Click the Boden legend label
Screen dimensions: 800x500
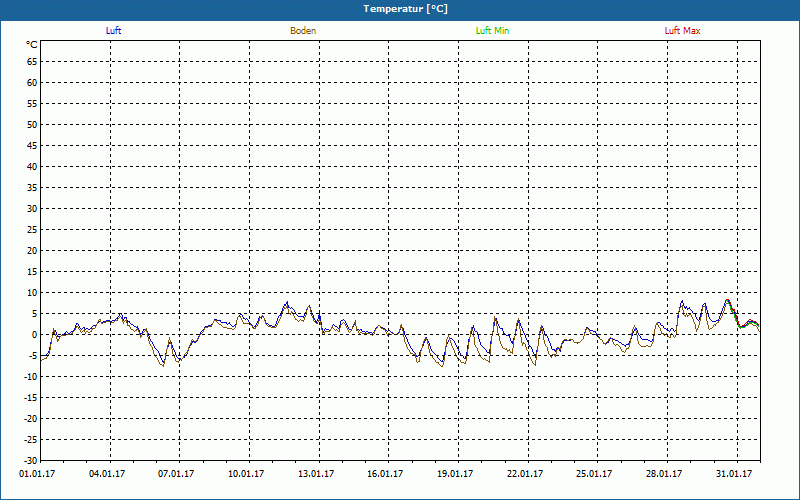(x=303, y=31)
